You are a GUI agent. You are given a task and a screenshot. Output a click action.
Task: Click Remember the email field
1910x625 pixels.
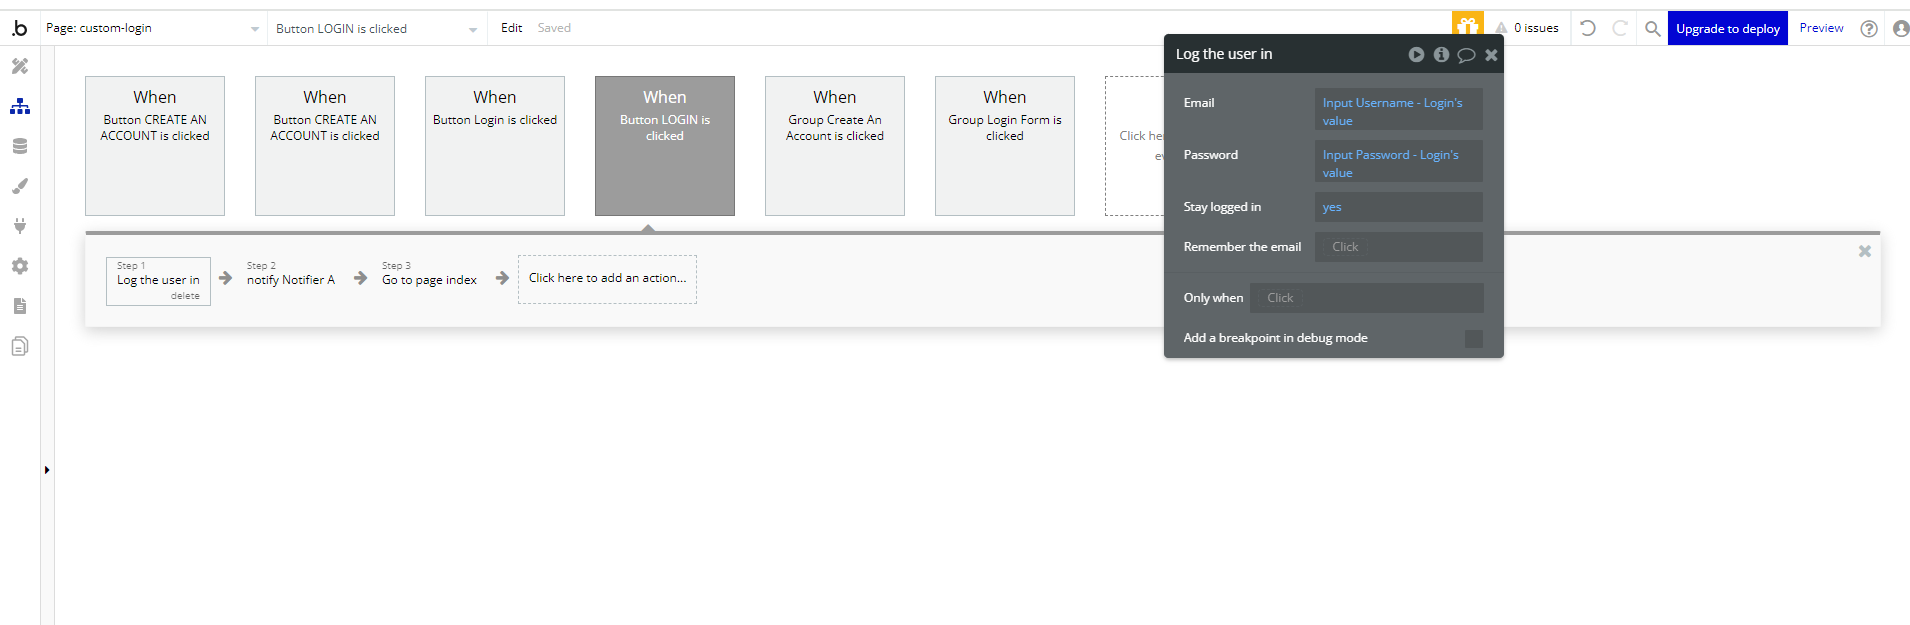click(1398, 247)
